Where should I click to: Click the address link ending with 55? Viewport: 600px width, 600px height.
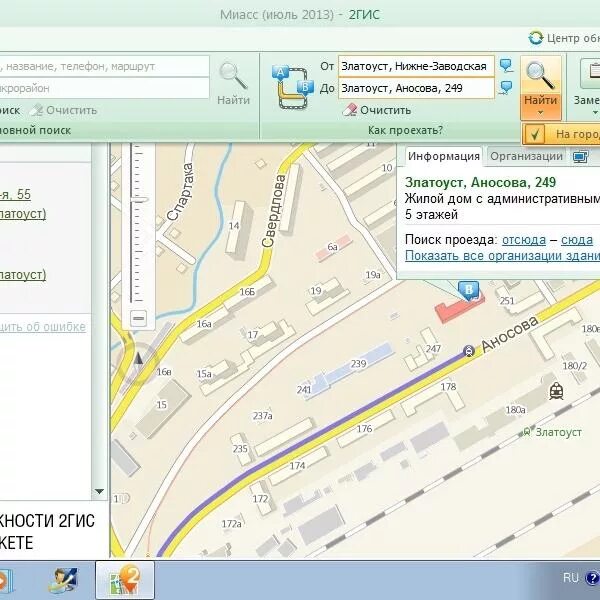click(x=15, y=194)
